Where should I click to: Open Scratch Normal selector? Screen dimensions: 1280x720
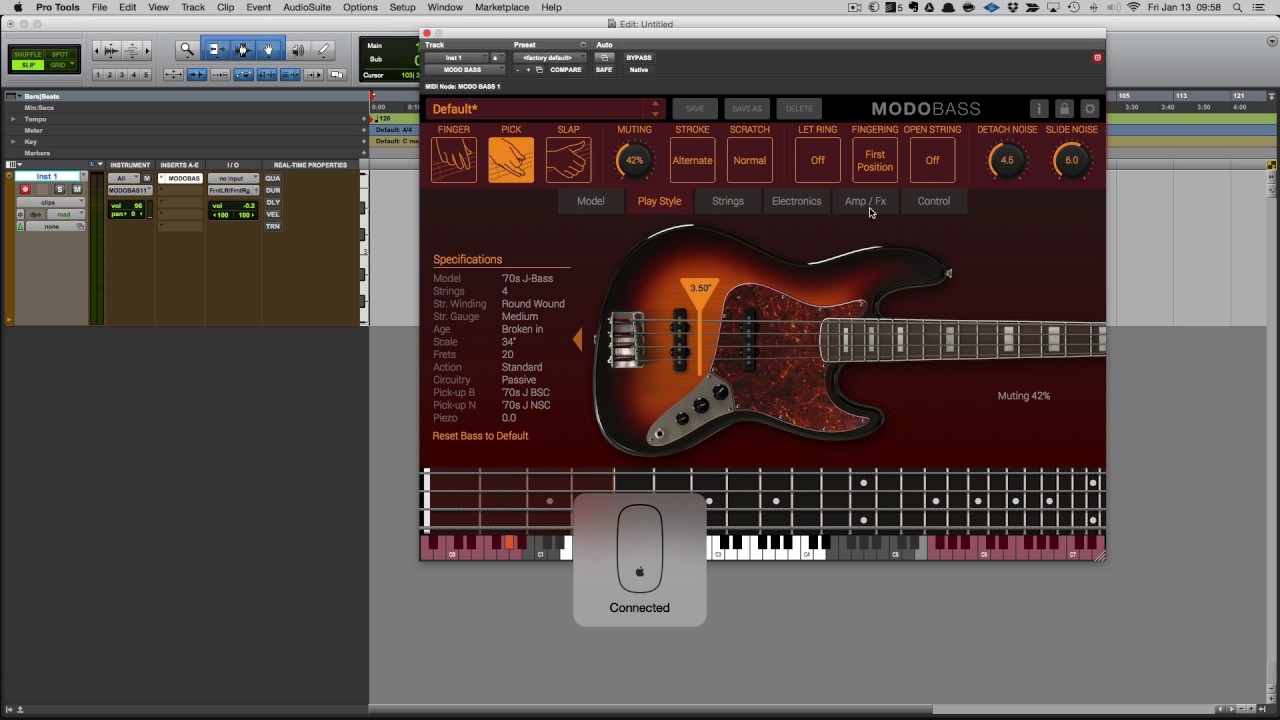click(x=749, y=160)
